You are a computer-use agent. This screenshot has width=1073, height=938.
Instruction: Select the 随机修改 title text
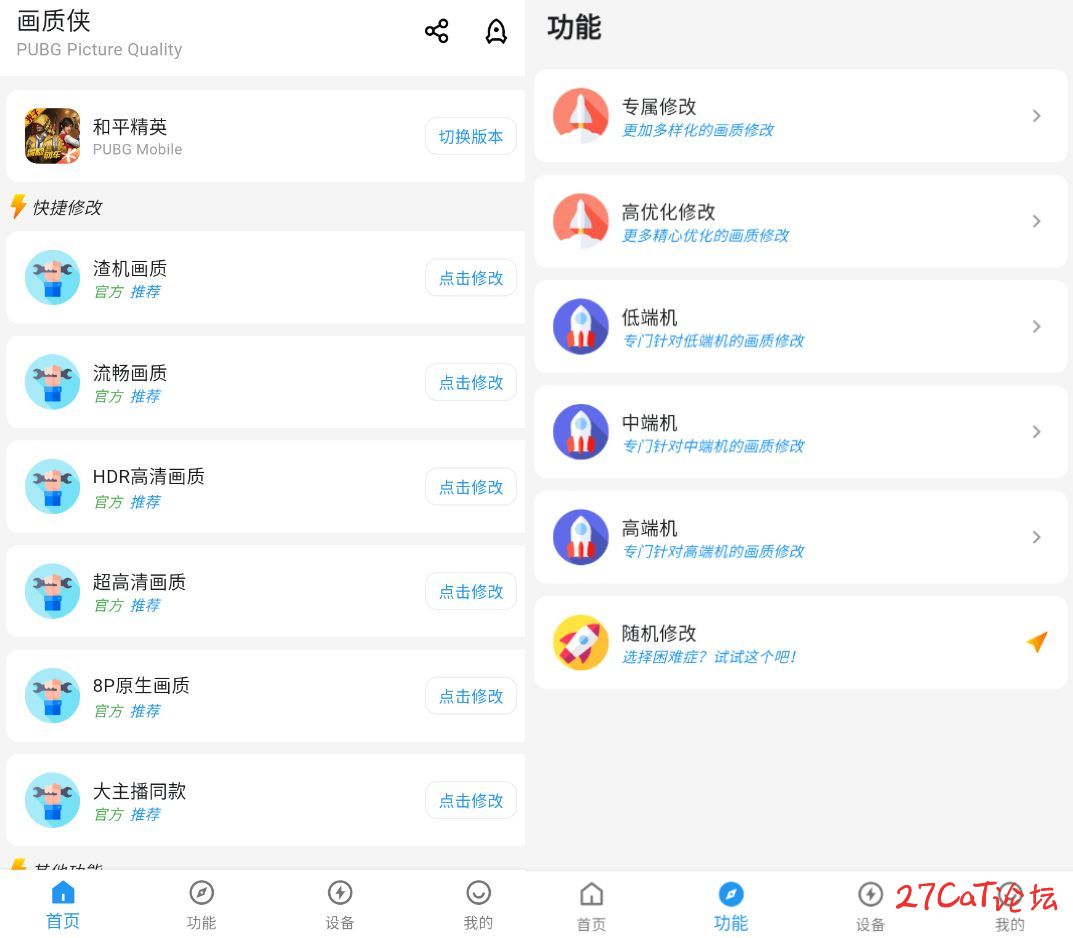pyautogui.click(x=659, y=634)
